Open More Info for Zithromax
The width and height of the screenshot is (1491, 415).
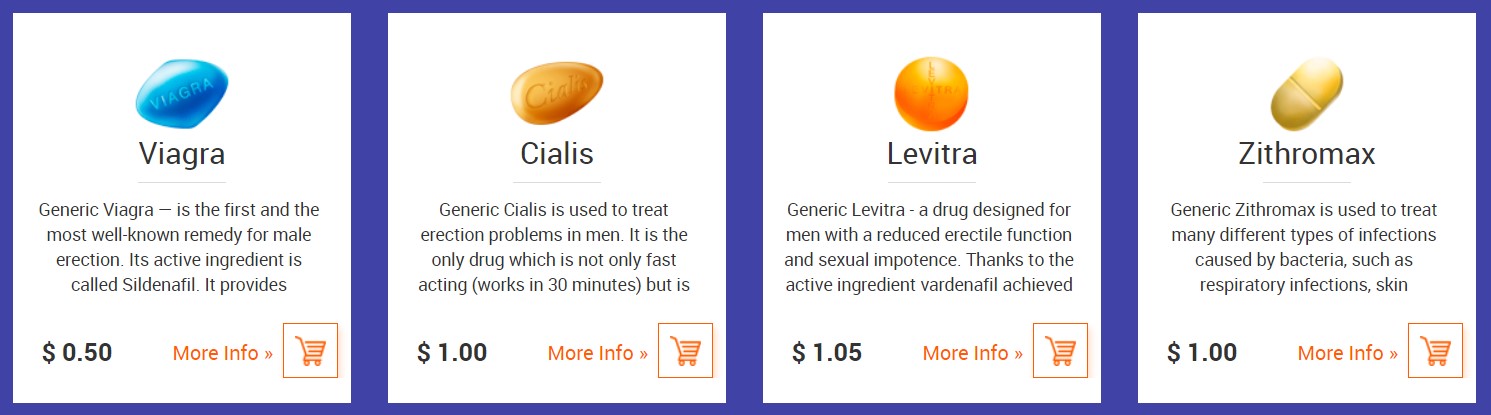pyautogui.click(x=1347, y=353)
